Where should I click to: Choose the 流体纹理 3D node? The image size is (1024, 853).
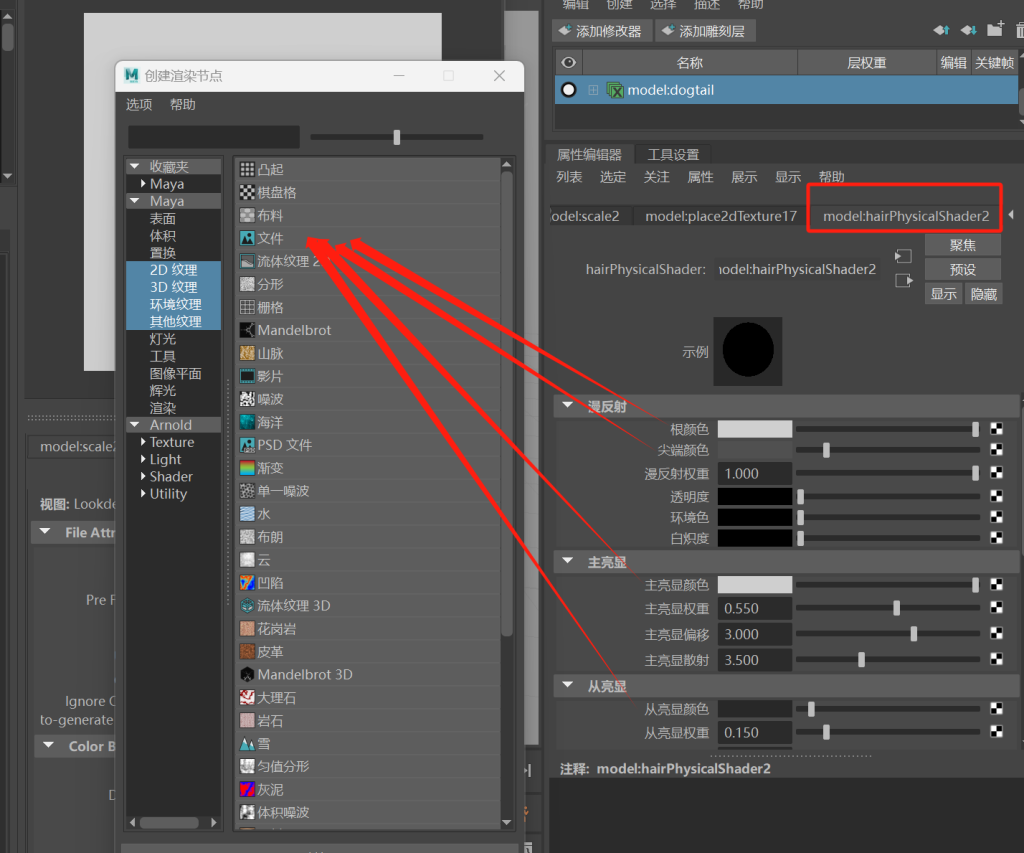pyautogui.click(x=368, y=606)
